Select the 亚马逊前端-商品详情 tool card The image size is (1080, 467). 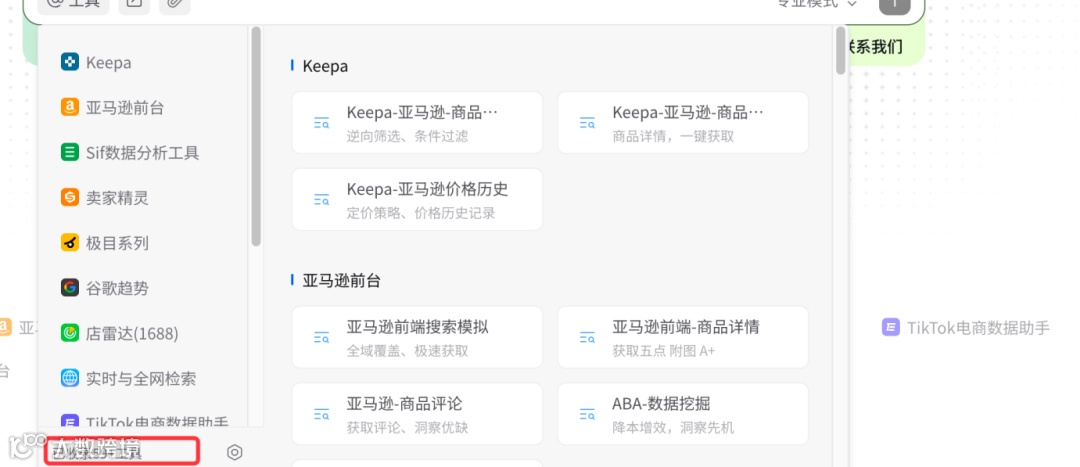683,338
